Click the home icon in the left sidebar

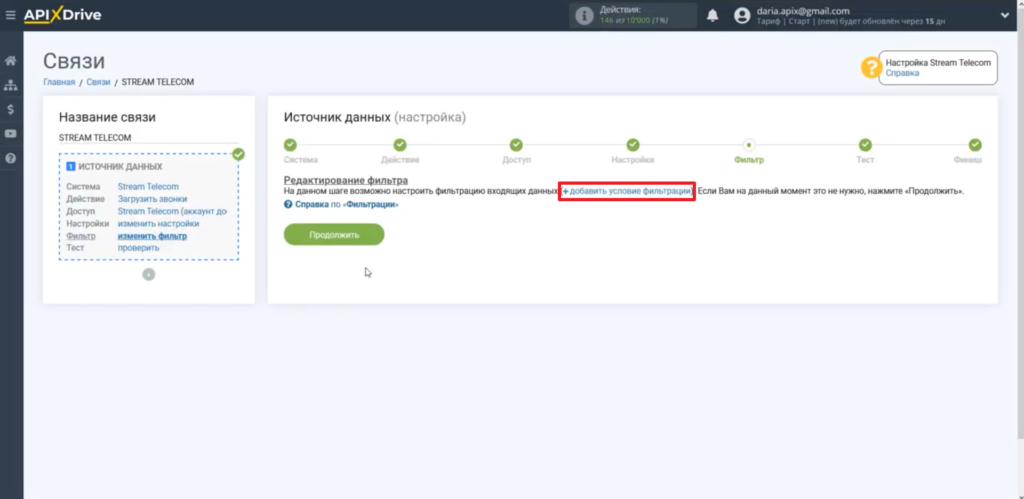click(11, 61)
